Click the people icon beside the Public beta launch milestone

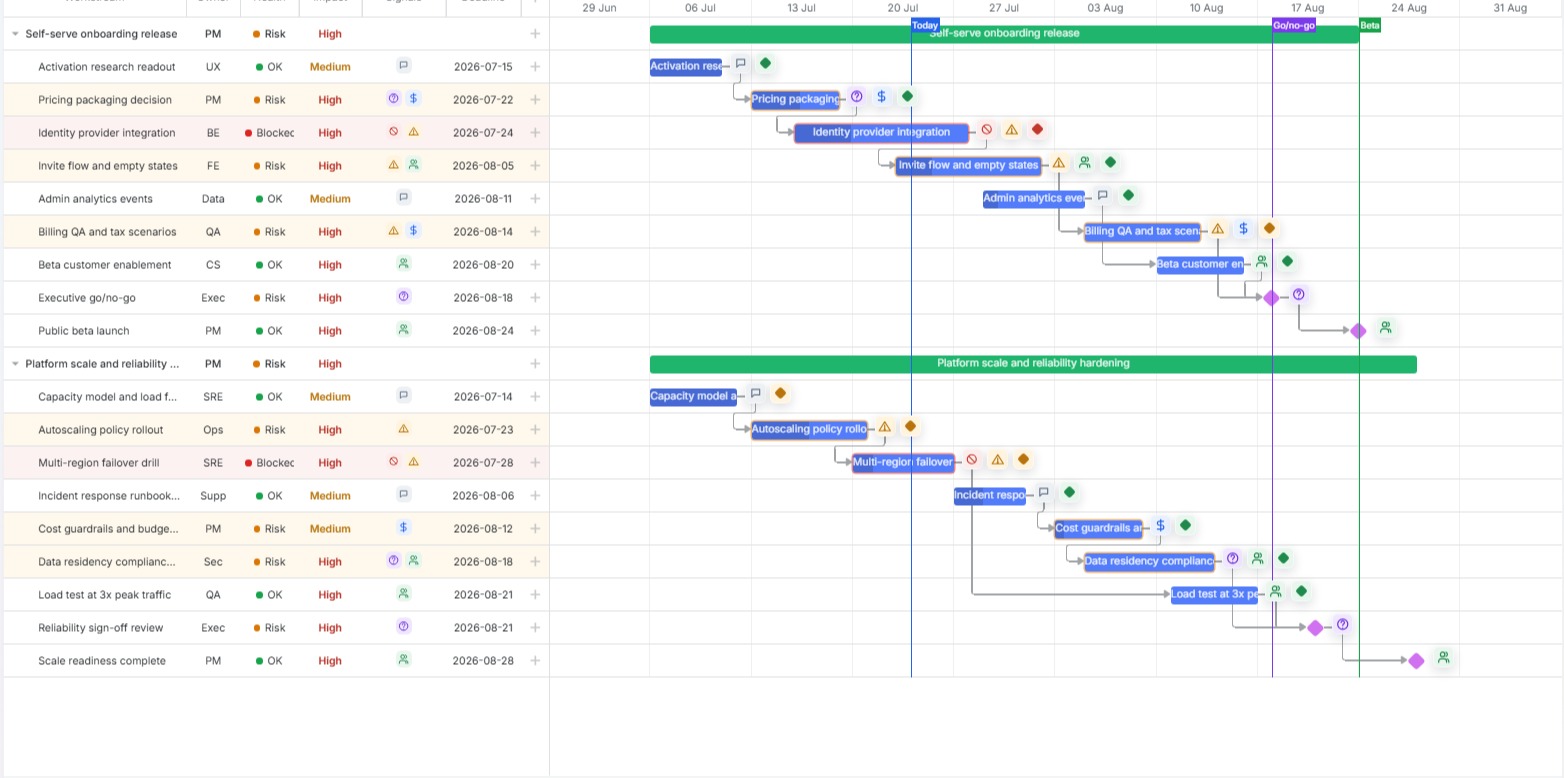pos(1386,328)
